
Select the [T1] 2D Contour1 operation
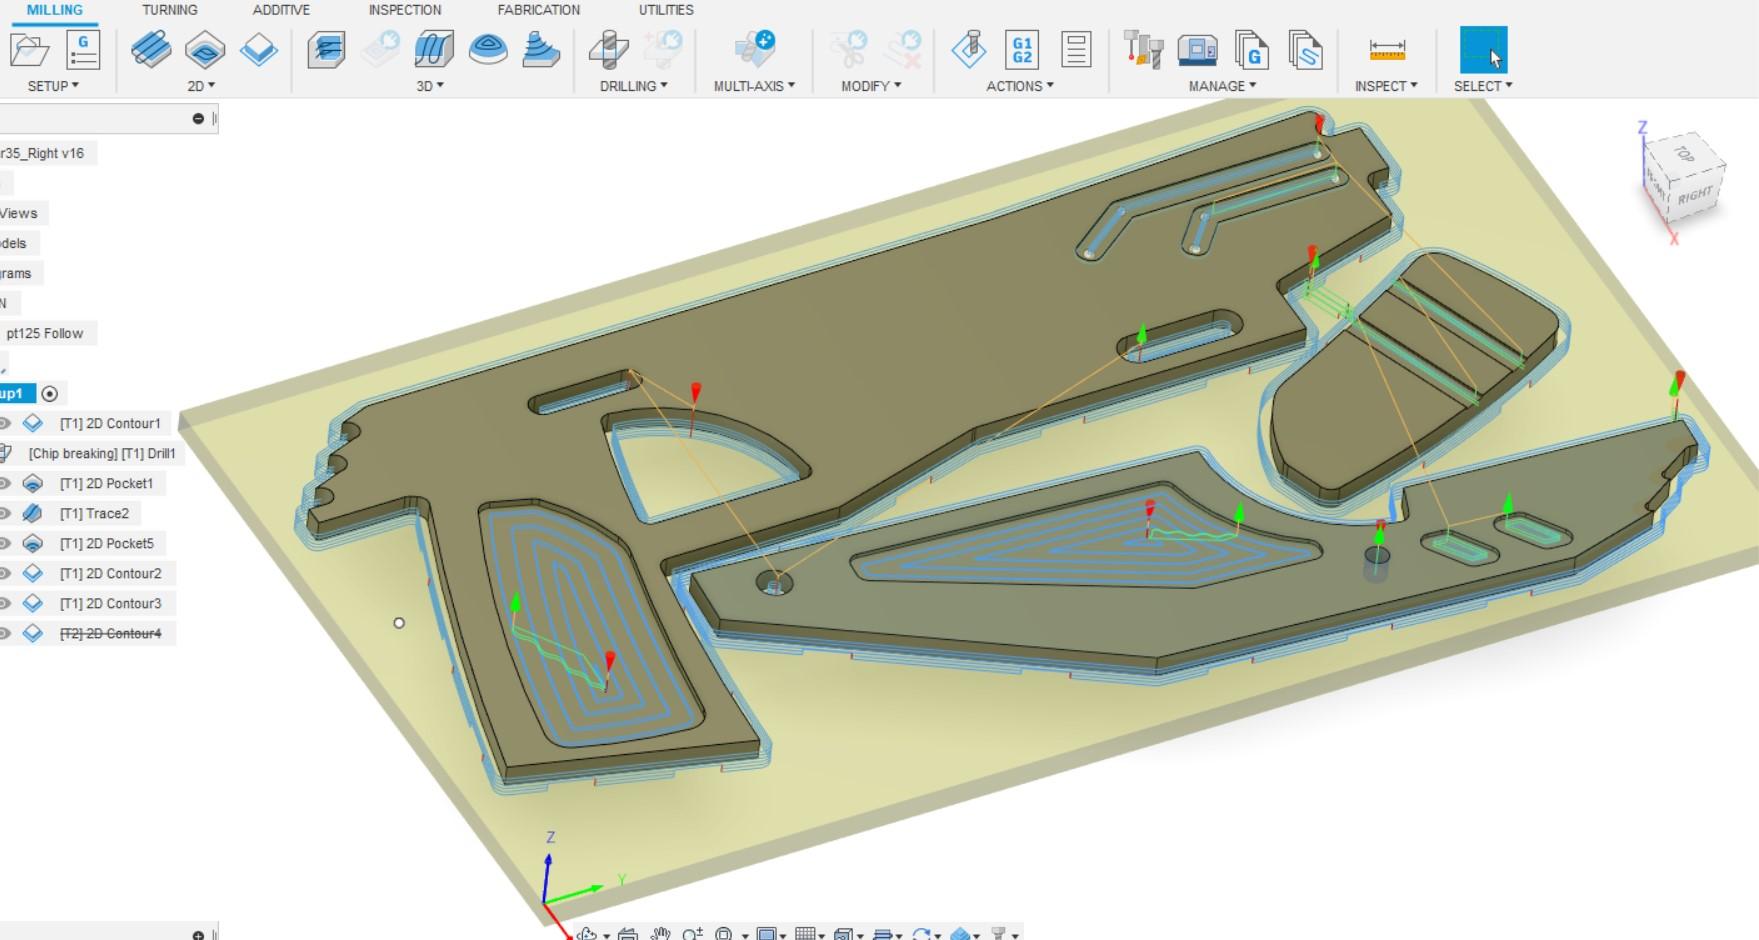(110, 423)
